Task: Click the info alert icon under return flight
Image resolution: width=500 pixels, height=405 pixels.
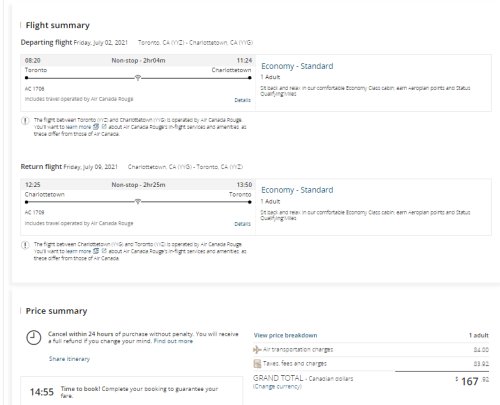Action: (25, 245)
